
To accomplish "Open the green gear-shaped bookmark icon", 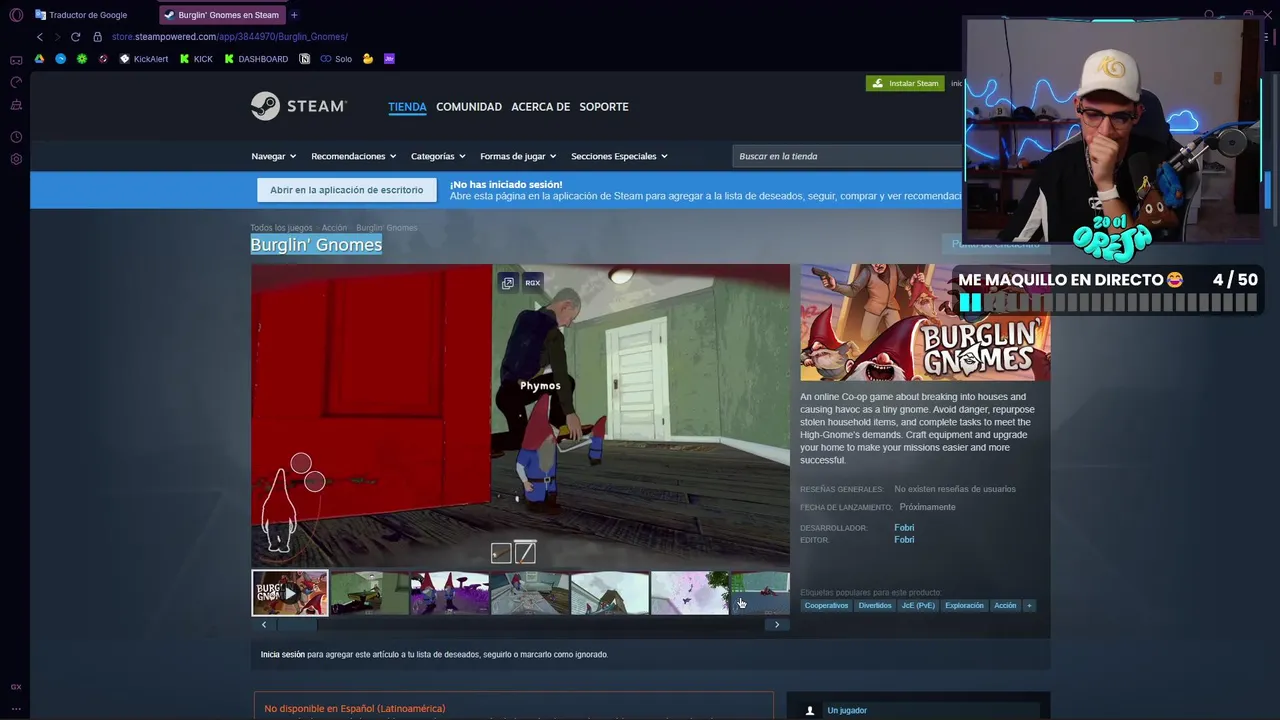I will (82, 59).
